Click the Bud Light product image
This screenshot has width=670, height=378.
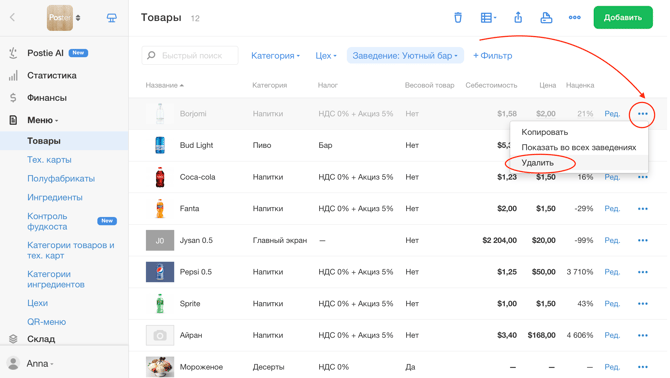click(x=160, y=145)
